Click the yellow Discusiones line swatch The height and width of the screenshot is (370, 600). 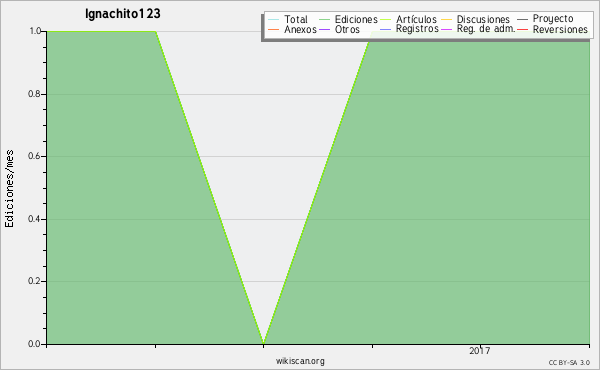[447, 19]
